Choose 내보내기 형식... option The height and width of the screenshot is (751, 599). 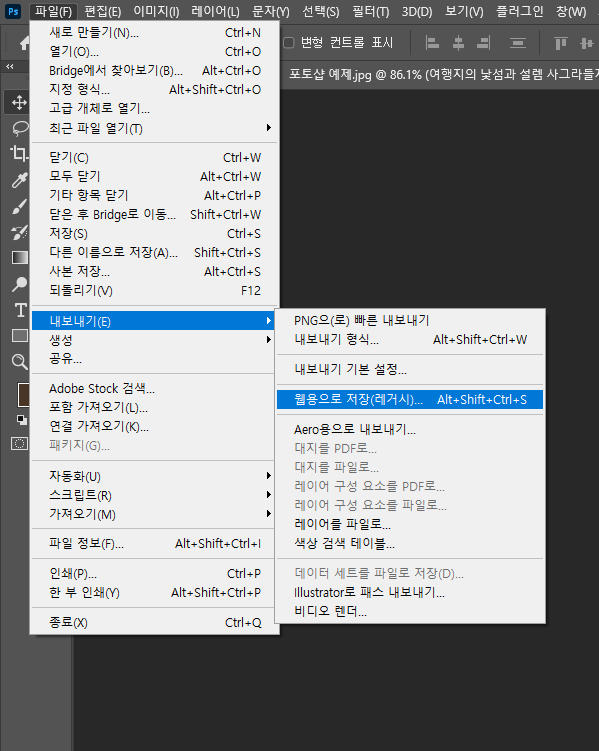click(x=410, y=340)
